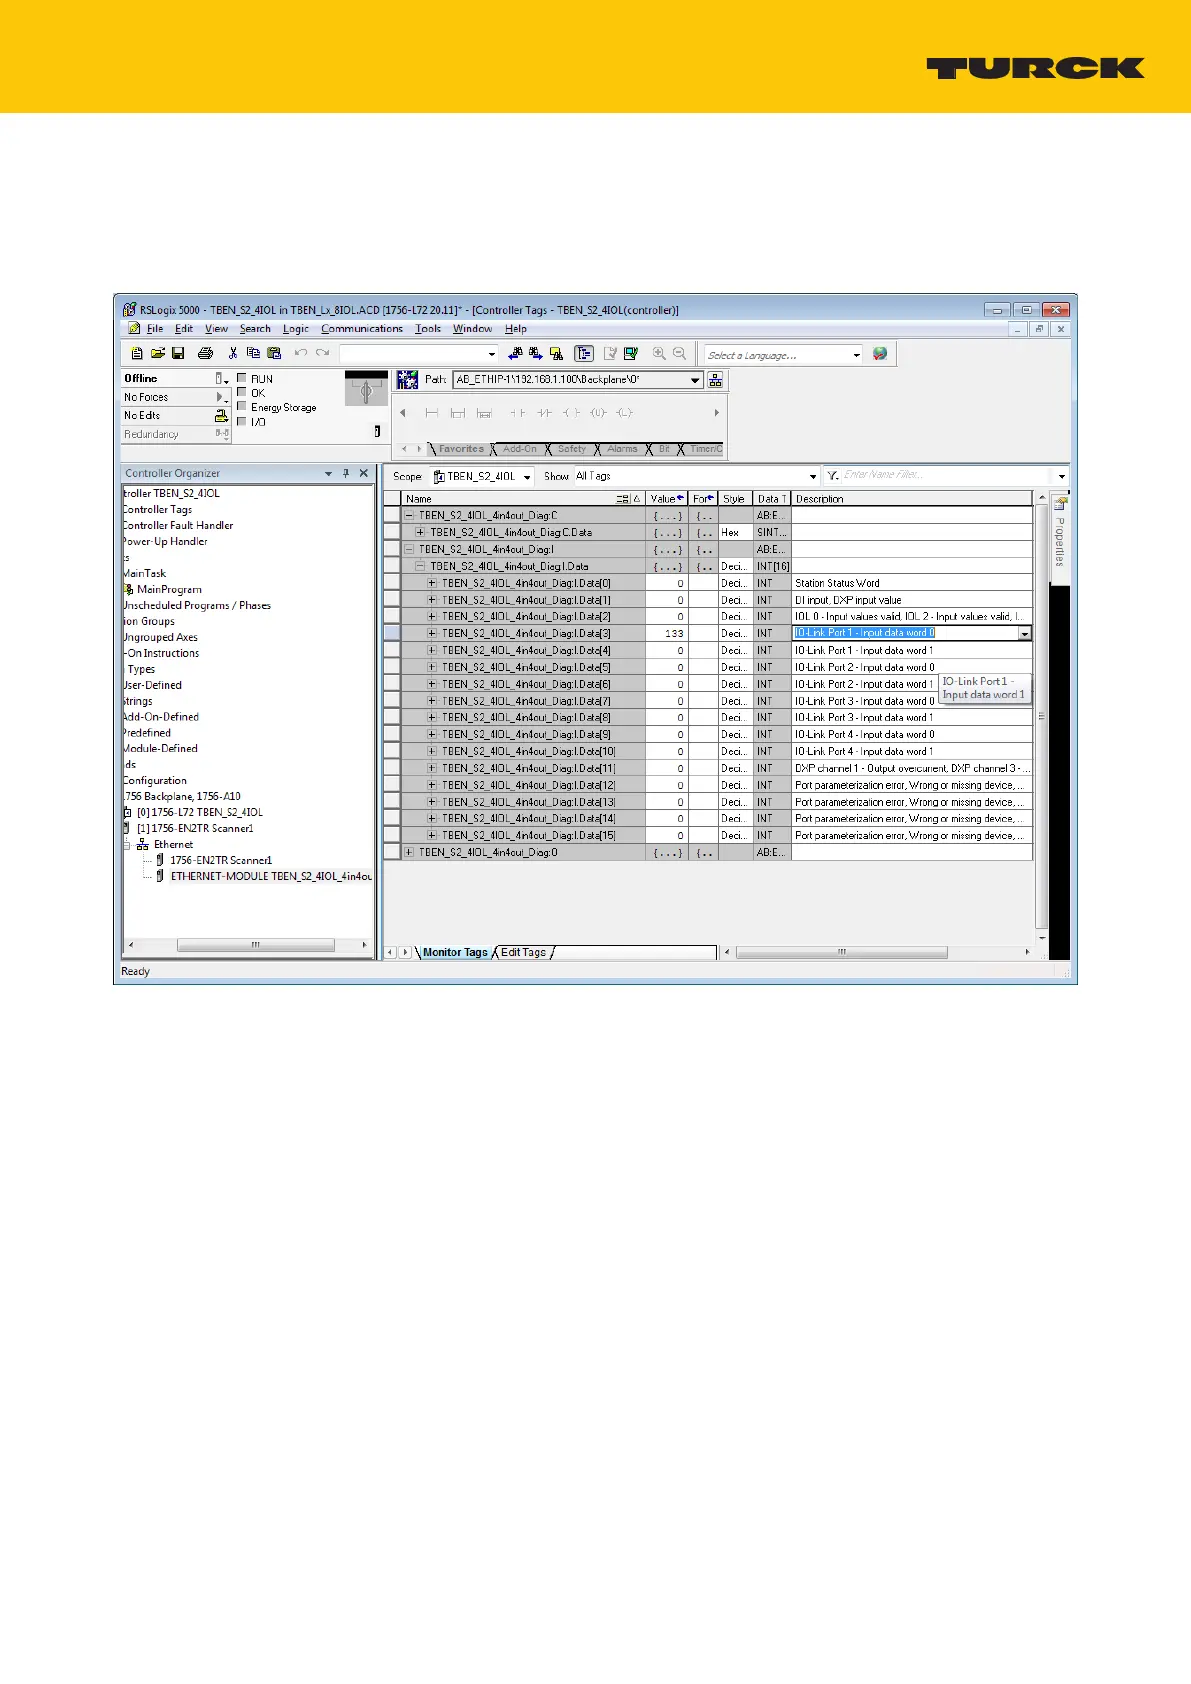Image resolution: width=1191 pixels, height=1684 pixels.
Task: Close the Controller Organizer panel
Action: pos(364,473)
